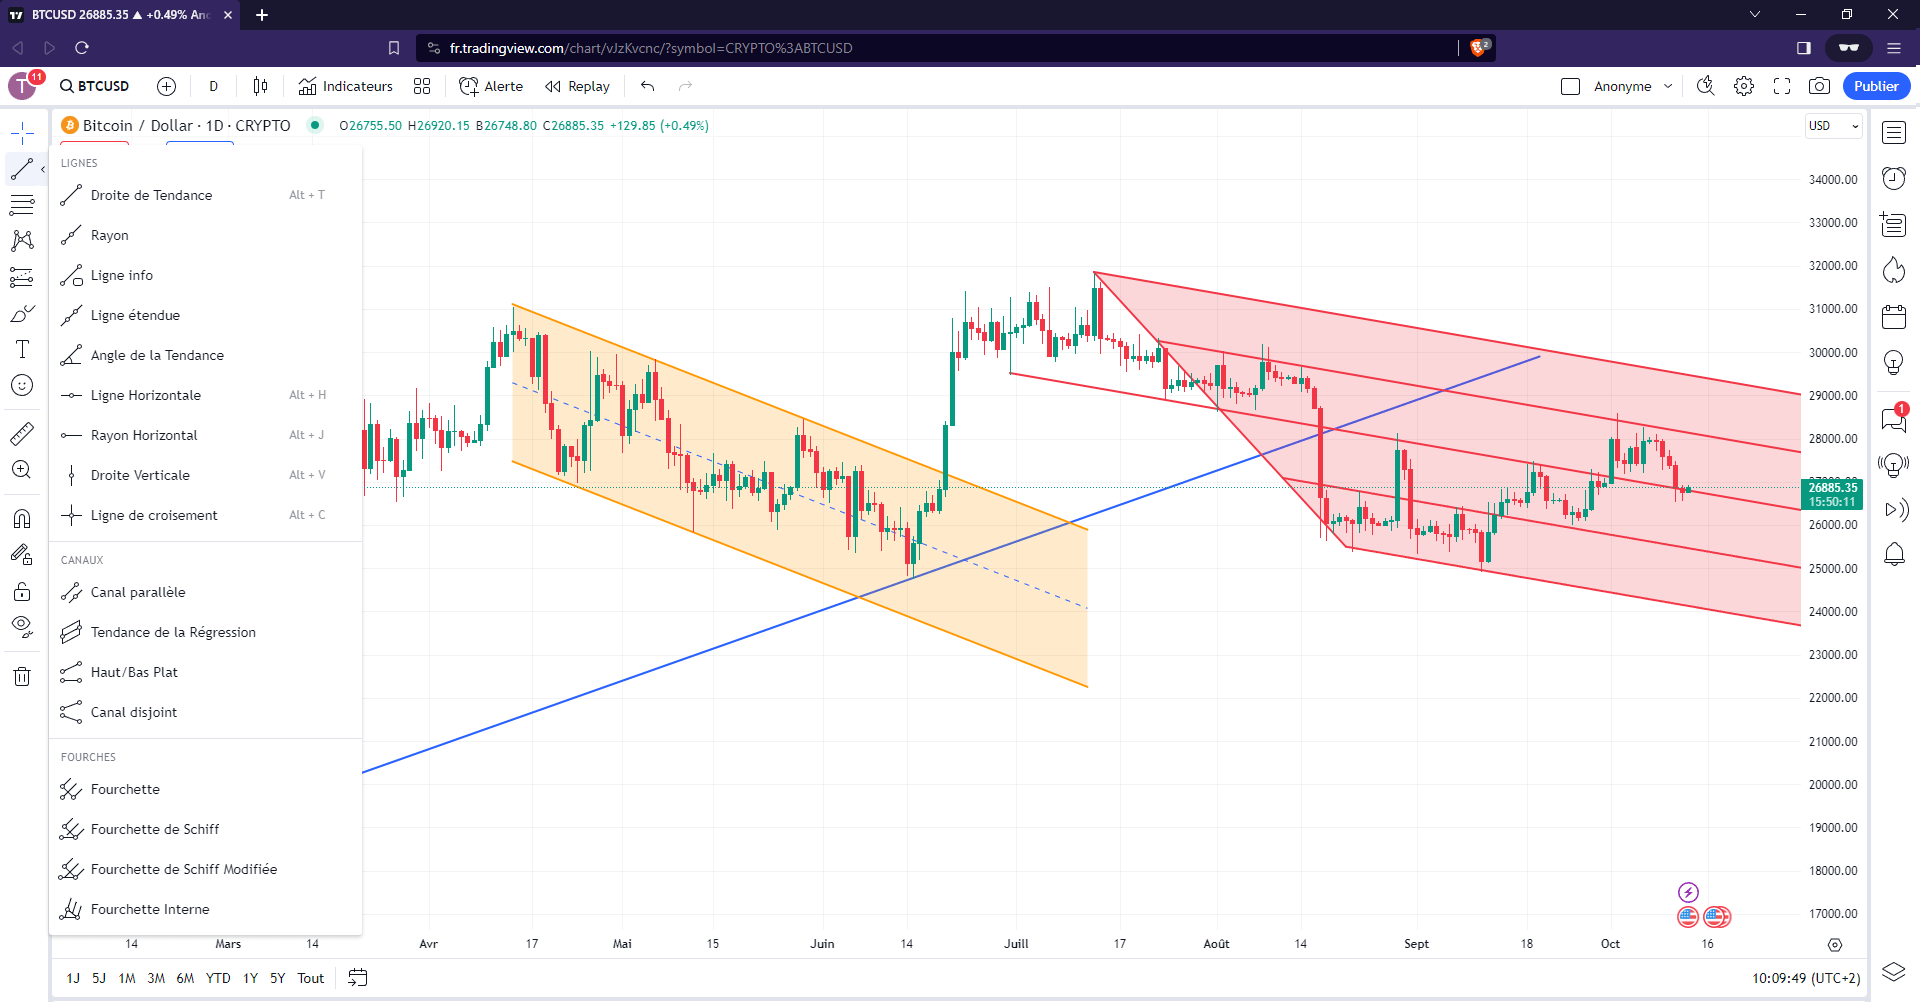The width and height of the screenshot is (1920, 1002).
Task: Open the hotlists flame icon
Action: tap(1894, 270)
